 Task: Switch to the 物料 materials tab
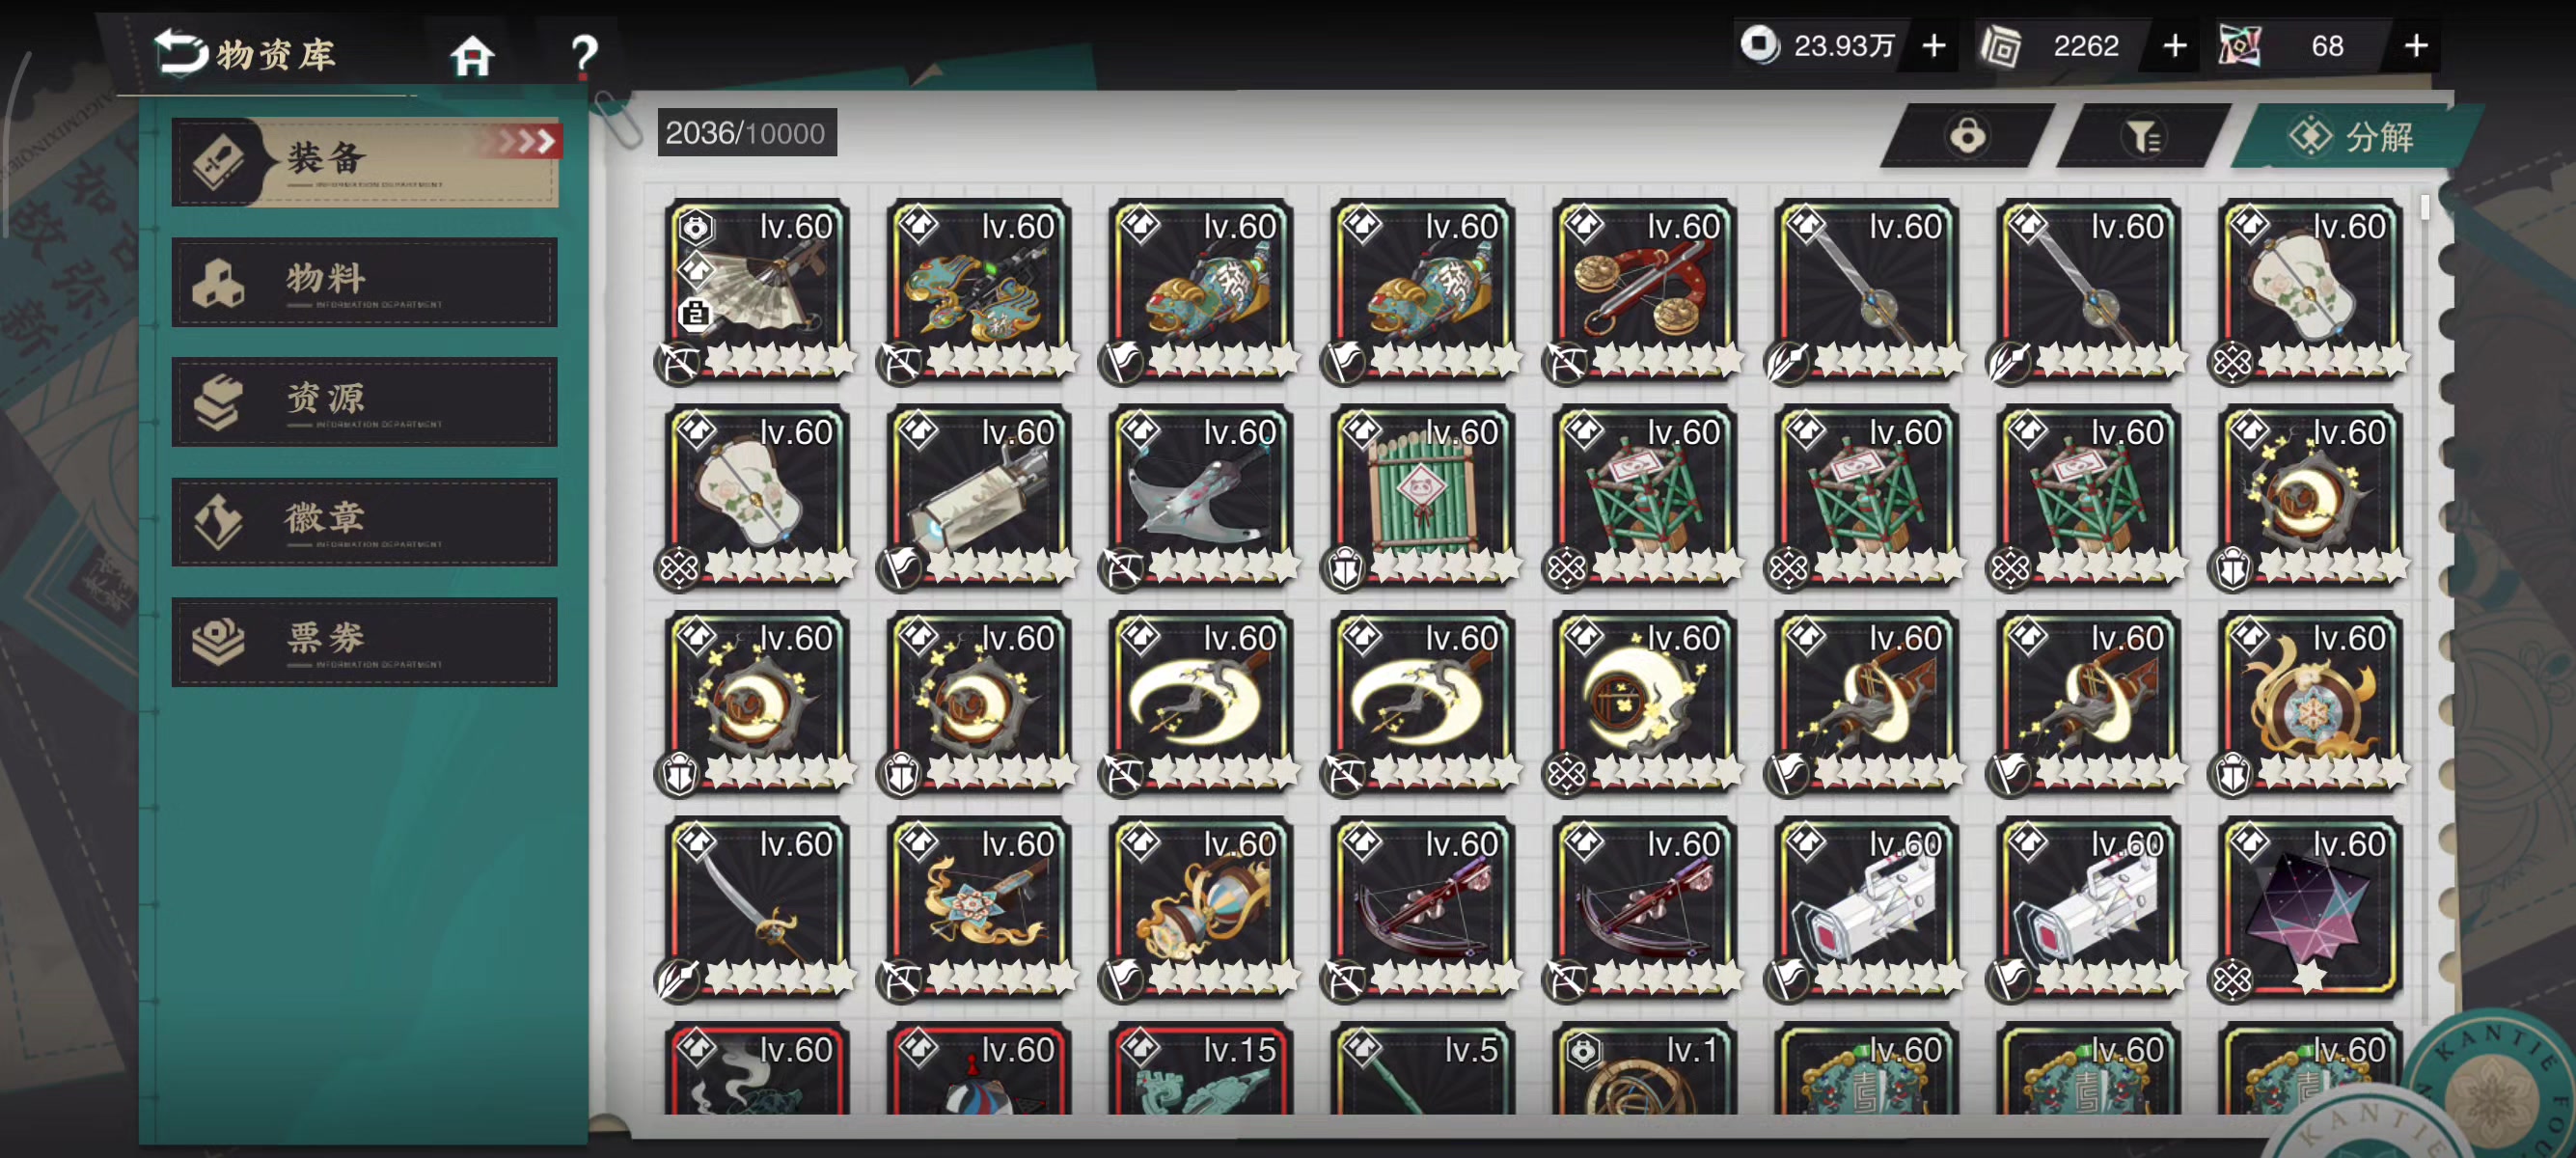click(x=365, y=282)
